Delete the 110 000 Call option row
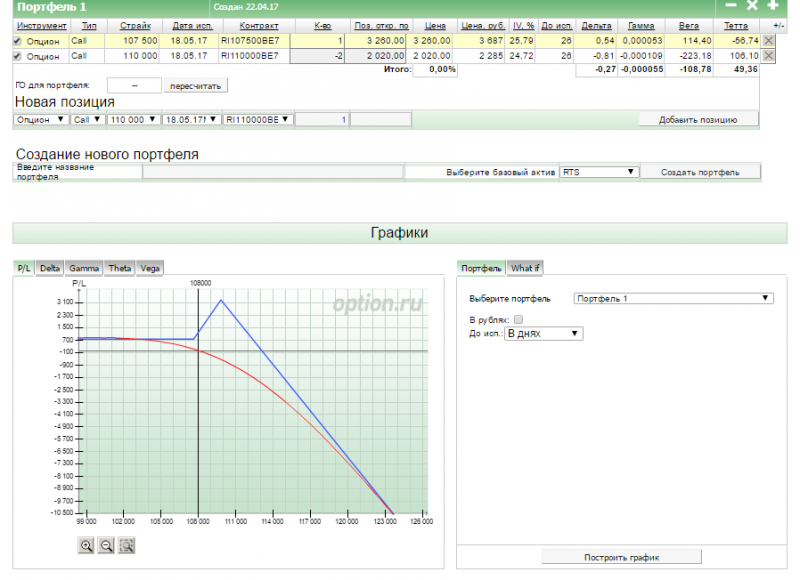The image size is (800, 580). click(768, 56)
